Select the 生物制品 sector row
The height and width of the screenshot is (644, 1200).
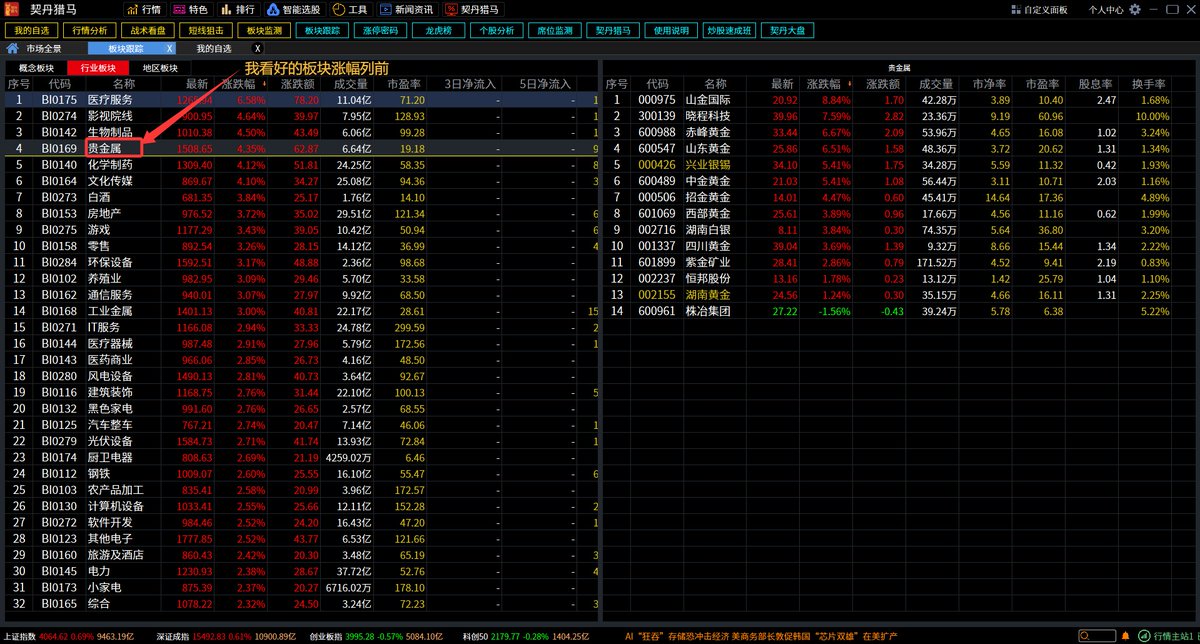300,132
